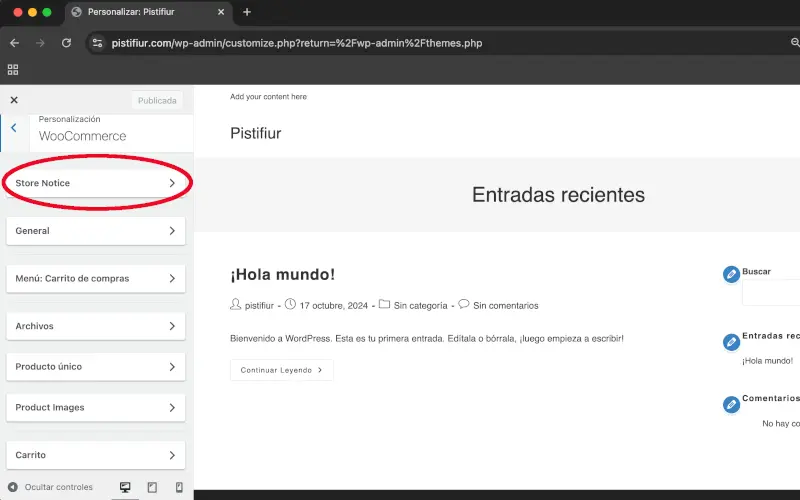Open the Archivos section
Screen dimensions: 800x500
tap(95, 326)
